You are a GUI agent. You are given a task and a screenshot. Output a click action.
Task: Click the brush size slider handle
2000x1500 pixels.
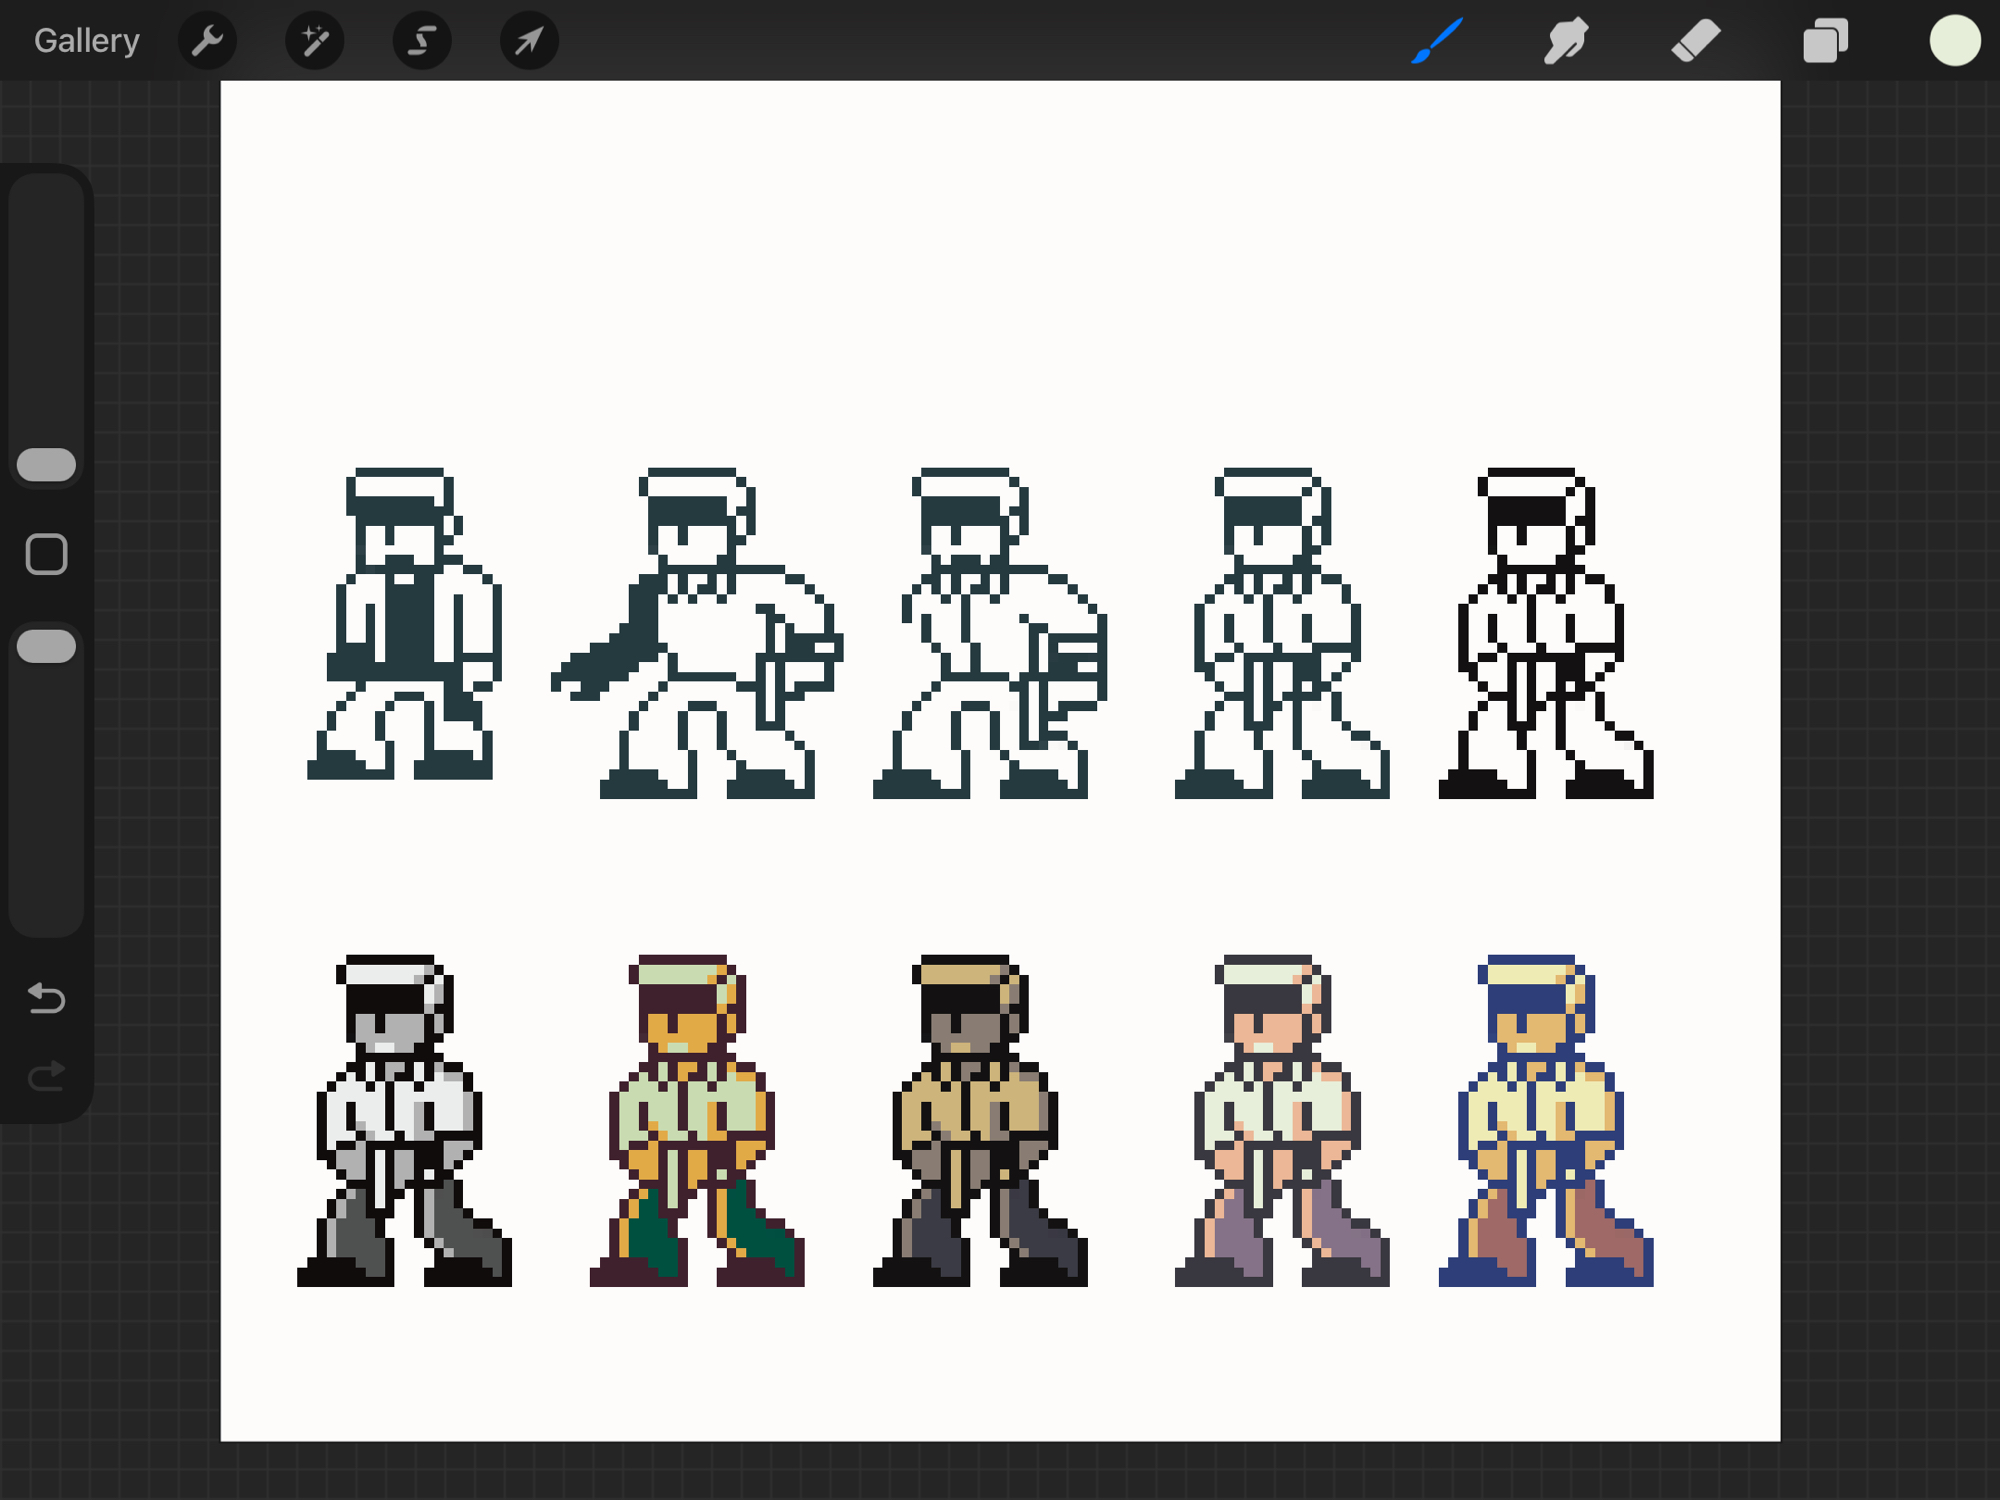(47, 465)
